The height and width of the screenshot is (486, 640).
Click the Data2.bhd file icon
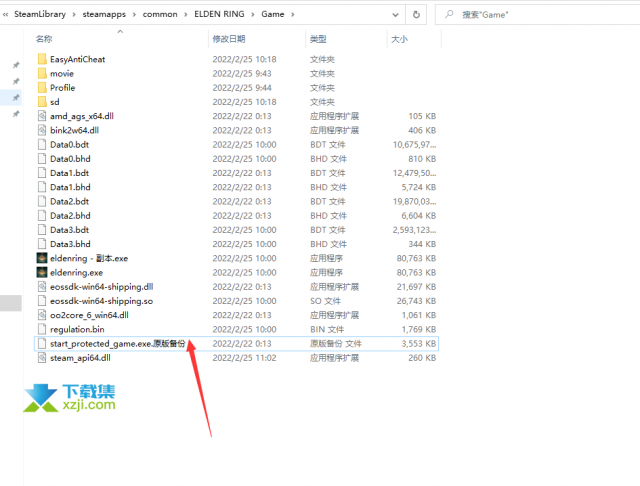[42, 215]
